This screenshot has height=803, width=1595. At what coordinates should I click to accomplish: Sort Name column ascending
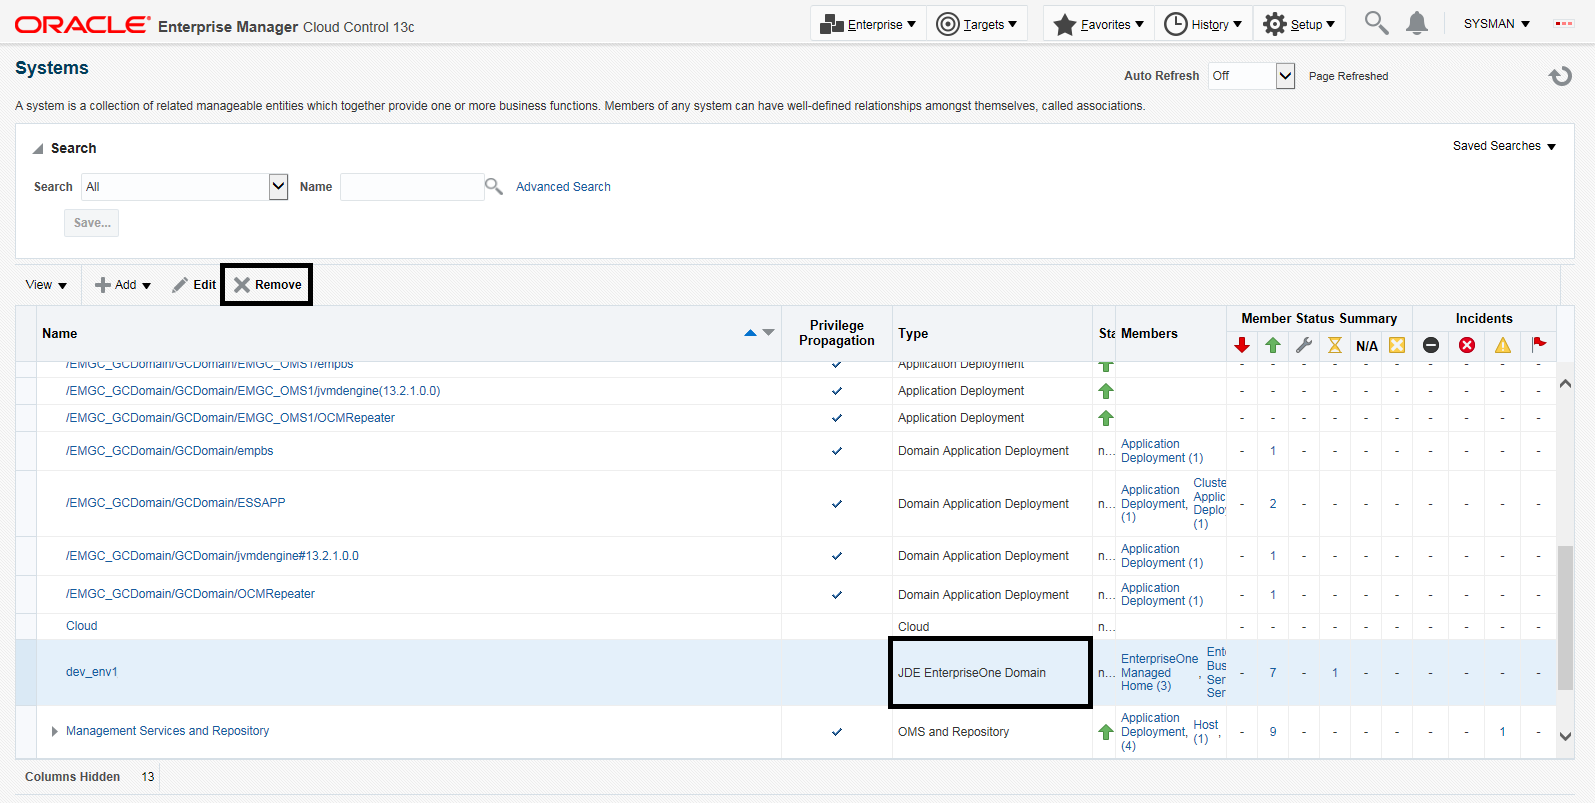tap(750, 333)
